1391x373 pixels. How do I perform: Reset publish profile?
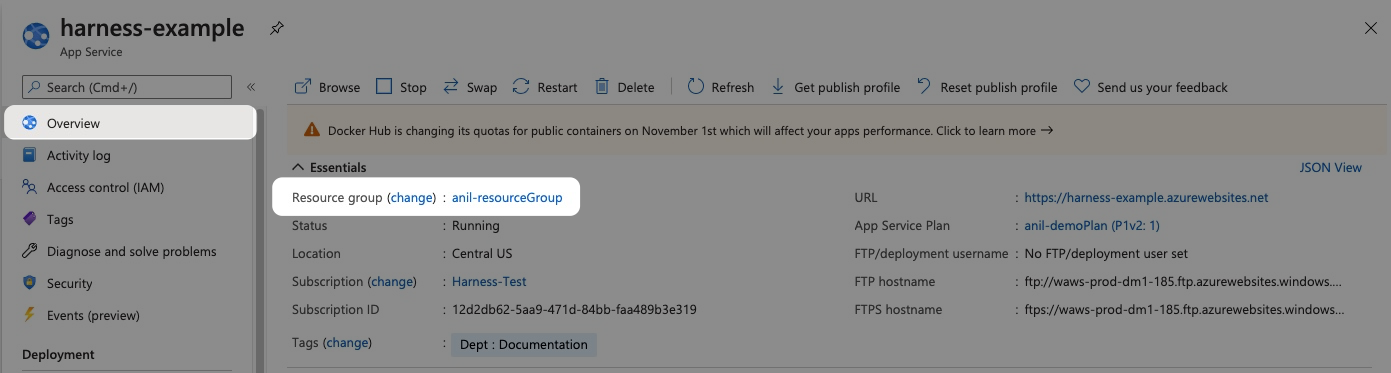tap(987, 87)
